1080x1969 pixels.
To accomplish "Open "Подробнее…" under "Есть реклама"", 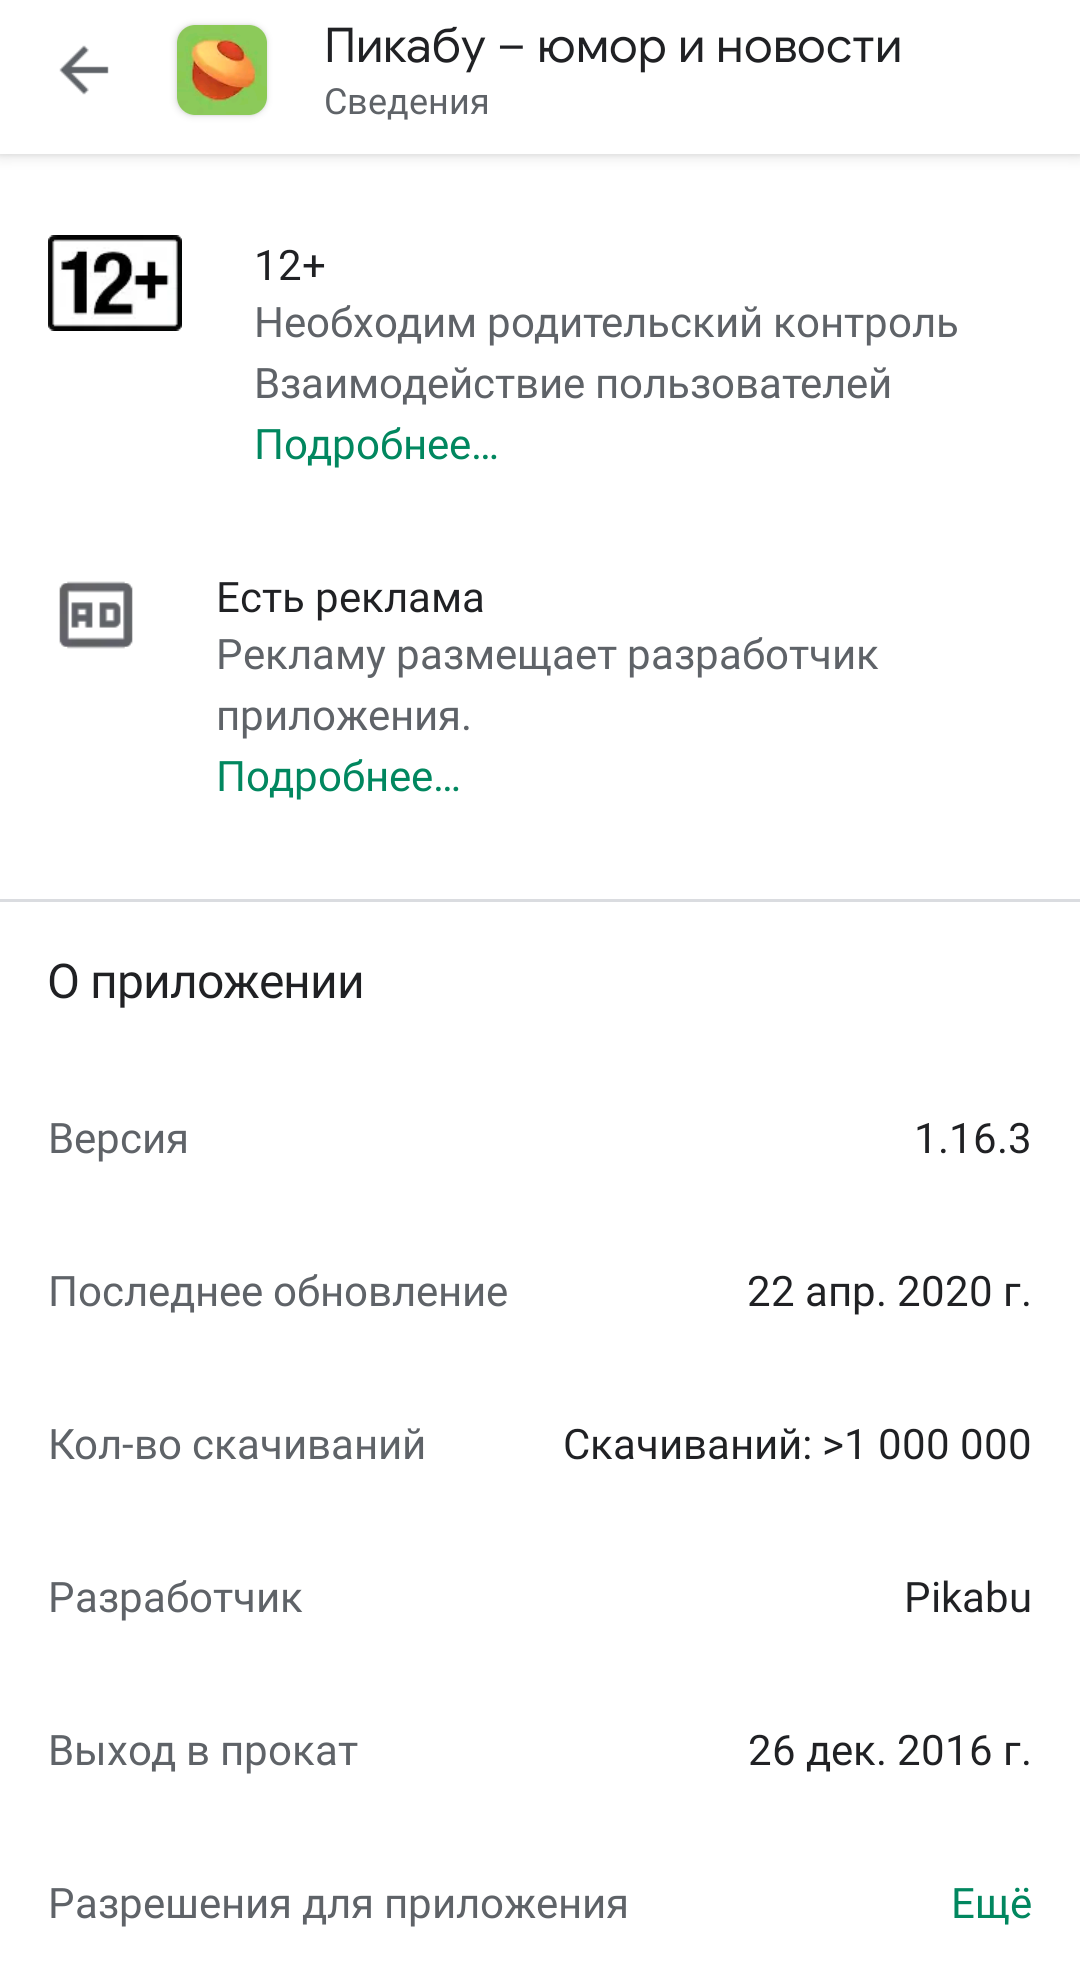I will pos(338,777).
